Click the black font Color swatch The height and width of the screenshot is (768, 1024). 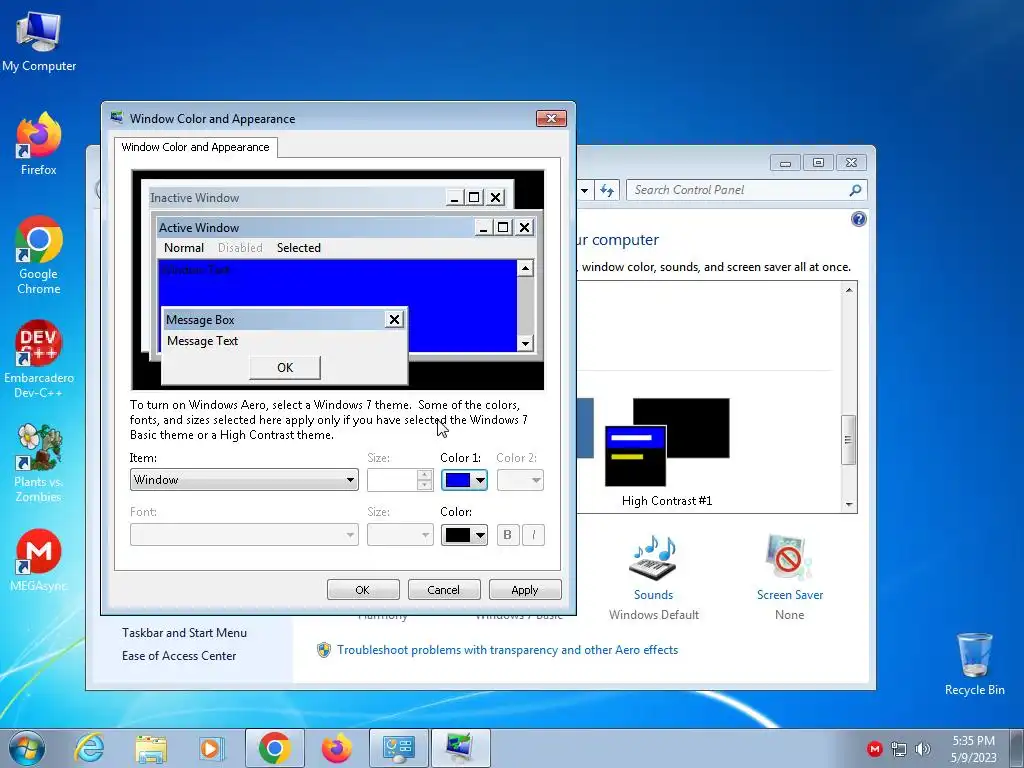point(458,536)
